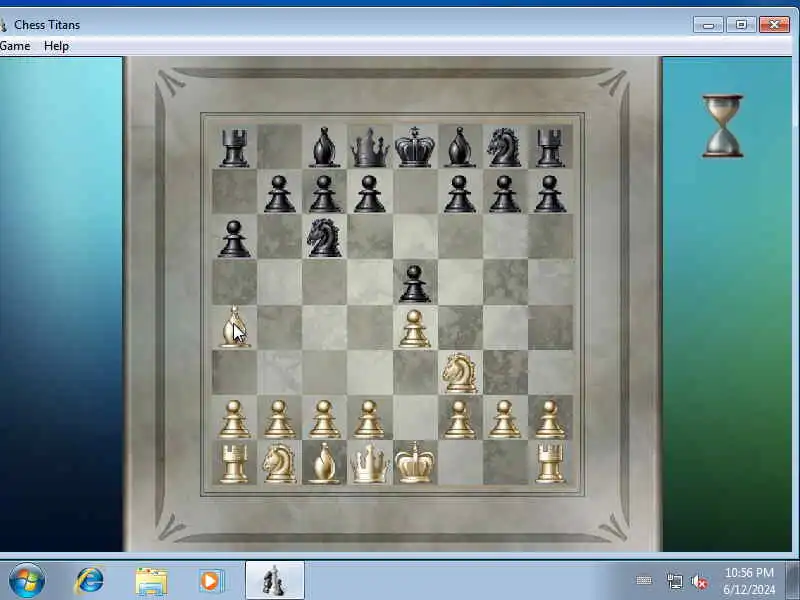Click the black pawn on b7
Image resolution: width=800 pixels, height=600 pixels.
pyautogui.click(x=279, y=194)
